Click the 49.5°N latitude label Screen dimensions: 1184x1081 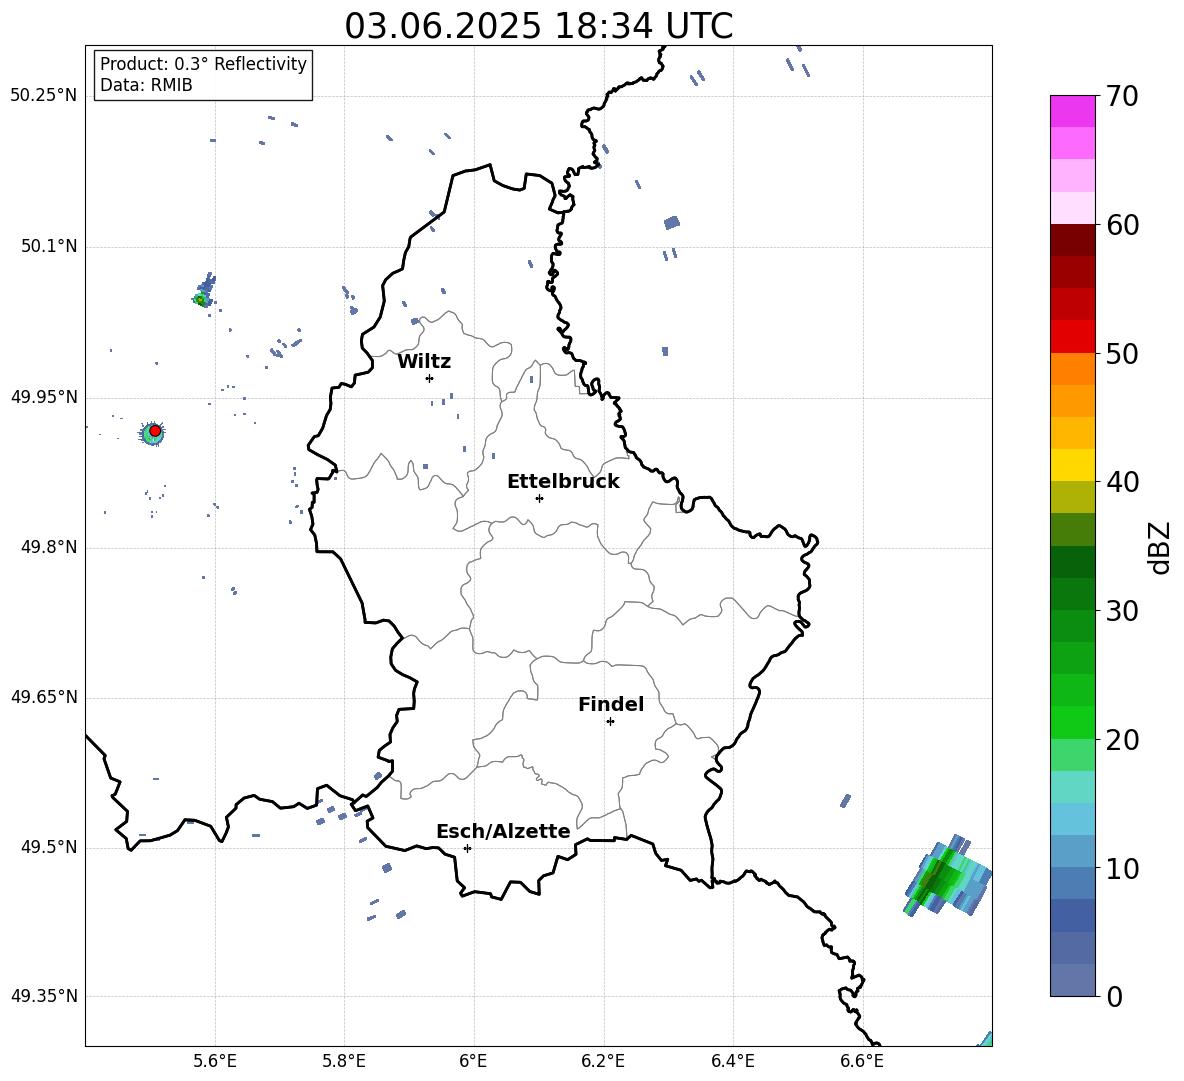(x=48, y=847)
